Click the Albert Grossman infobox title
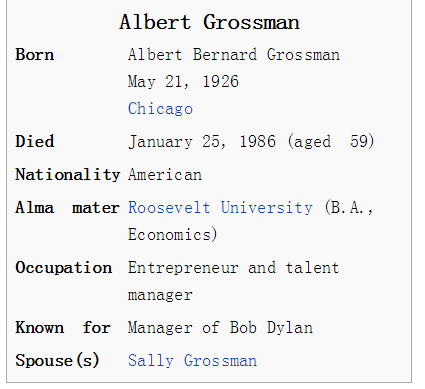 coord(209,22)
